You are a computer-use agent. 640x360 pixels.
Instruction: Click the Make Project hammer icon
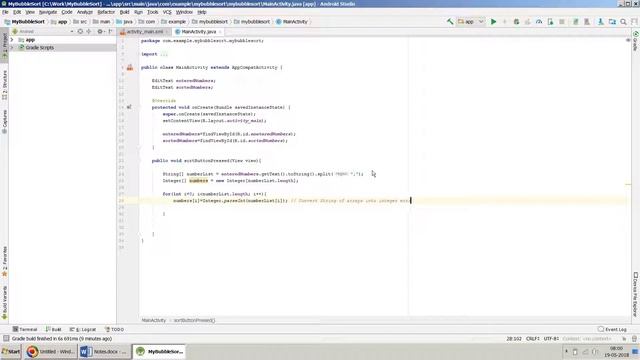pyautogui.click(x=450, y=22)
